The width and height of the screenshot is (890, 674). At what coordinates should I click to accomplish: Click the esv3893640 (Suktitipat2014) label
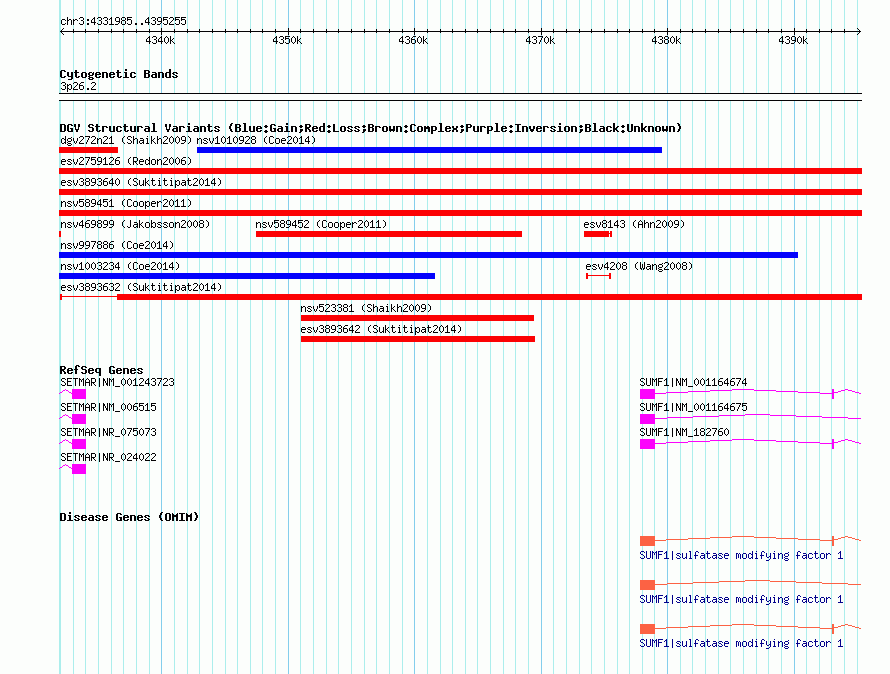pyautogui.click(x=141, y=182)
